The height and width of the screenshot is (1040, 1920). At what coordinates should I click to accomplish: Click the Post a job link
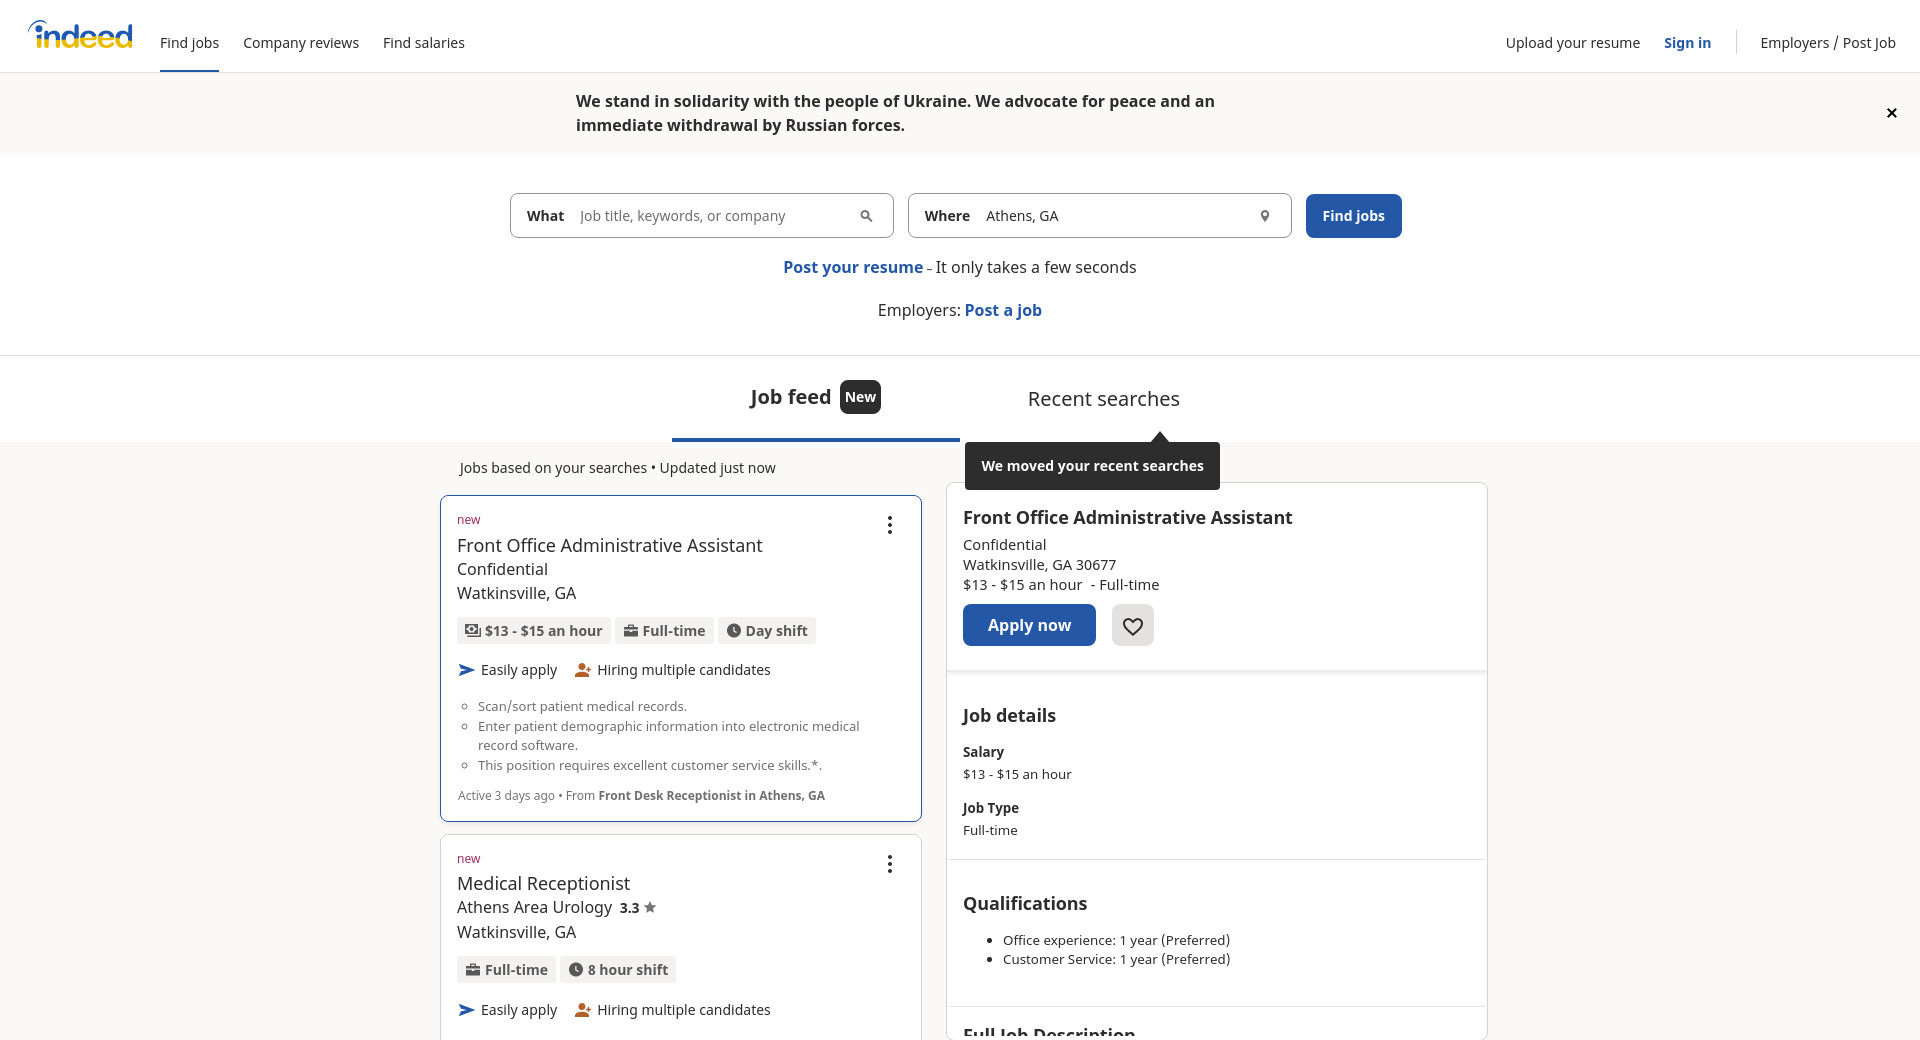[1002, 310]
